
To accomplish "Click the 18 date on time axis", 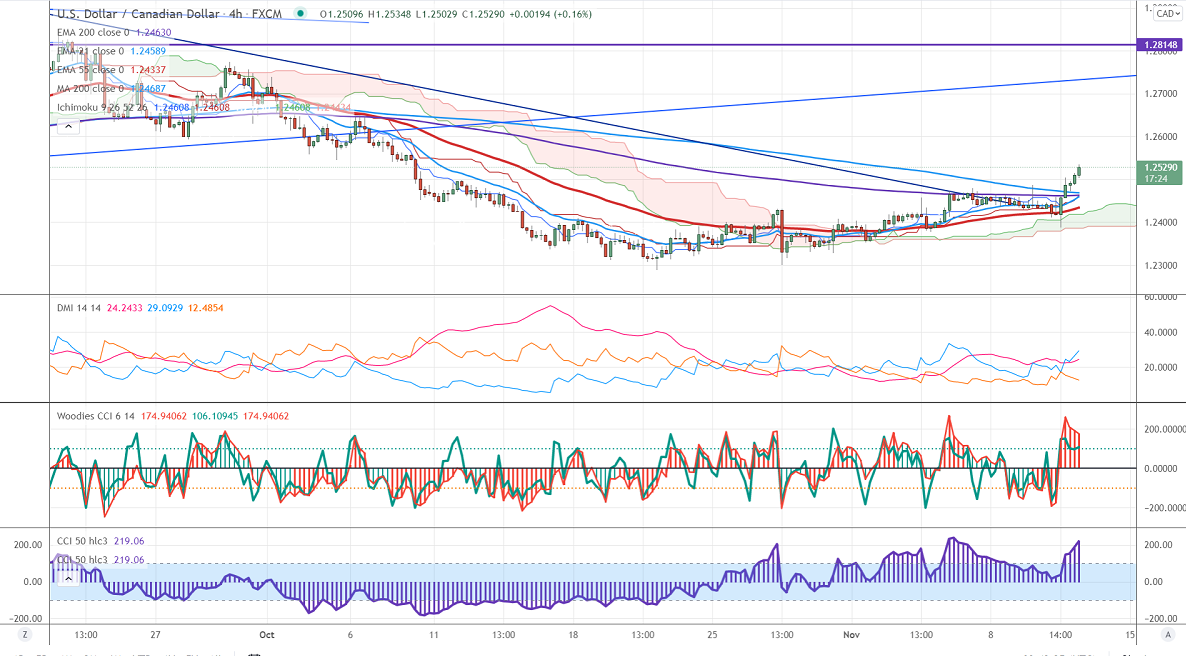I will click(x=573, y=635).
